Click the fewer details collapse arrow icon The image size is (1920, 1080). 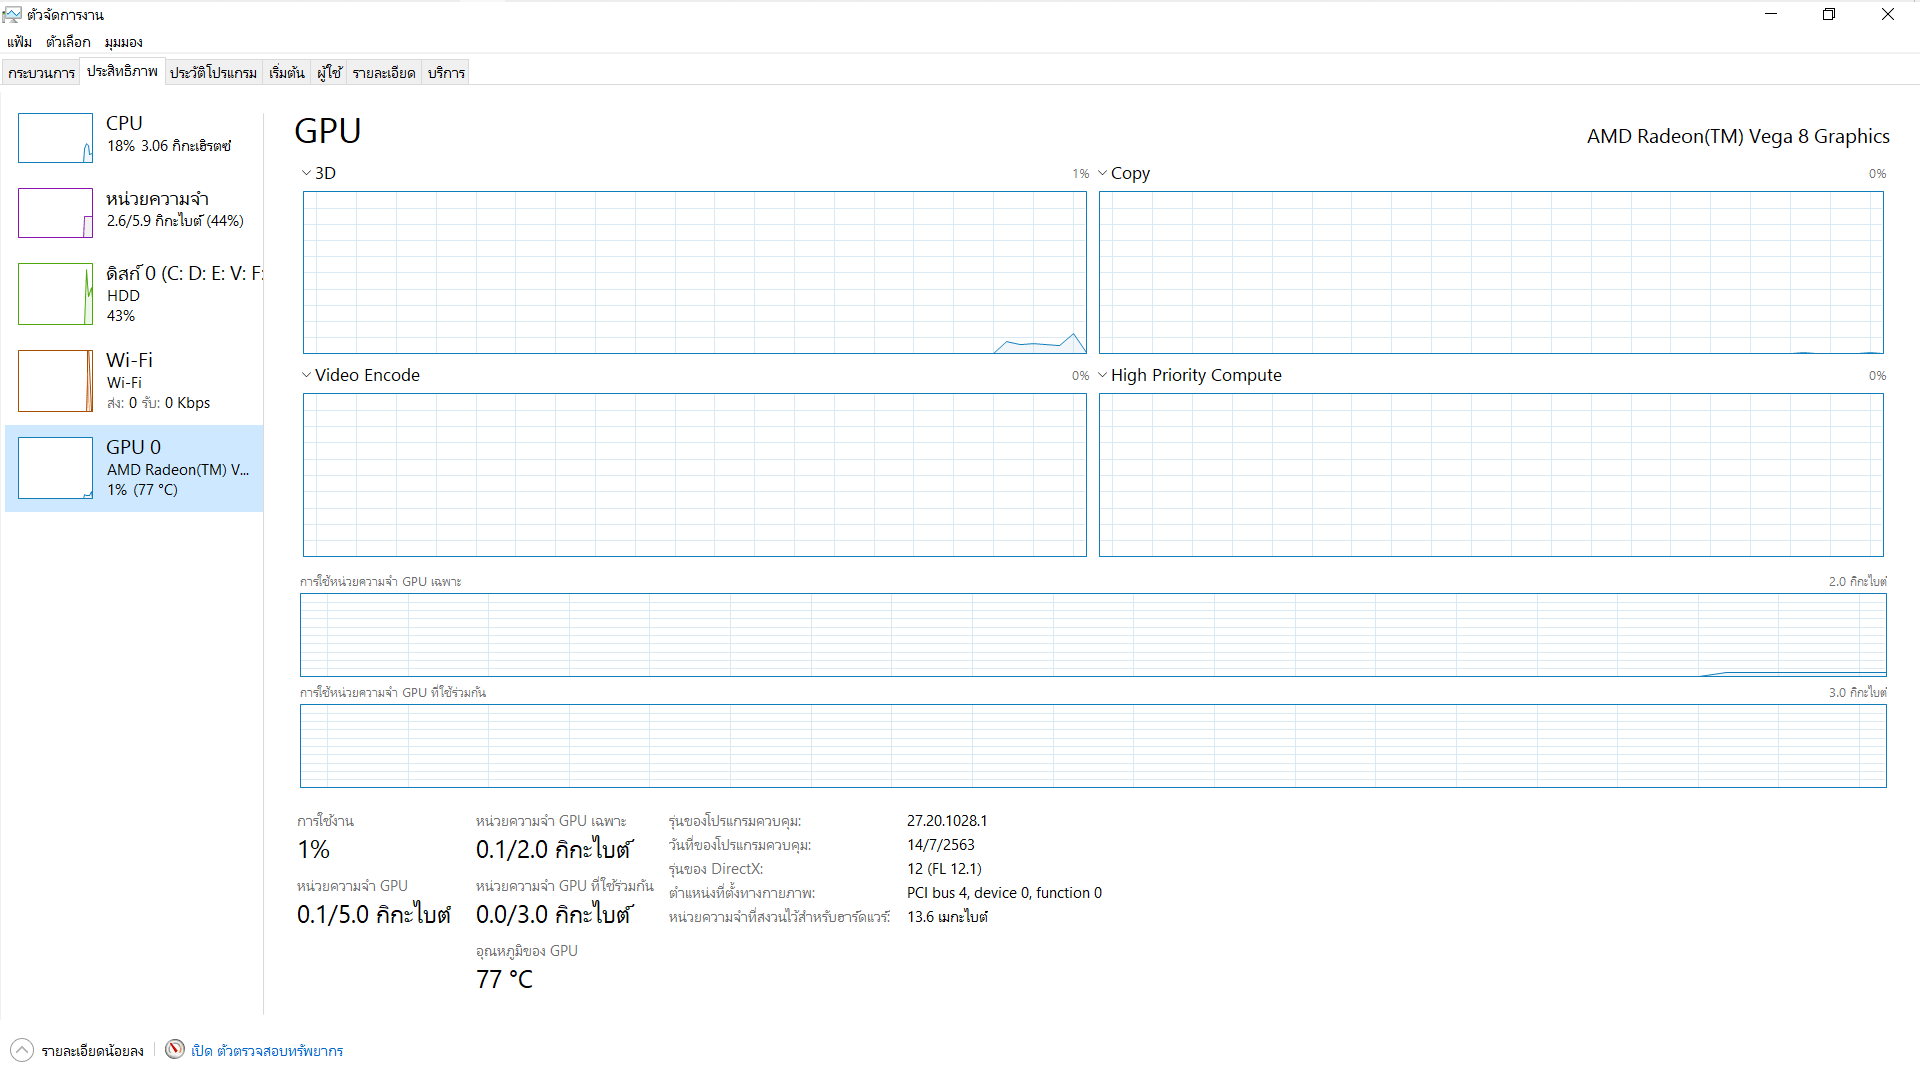[22, 1050]
